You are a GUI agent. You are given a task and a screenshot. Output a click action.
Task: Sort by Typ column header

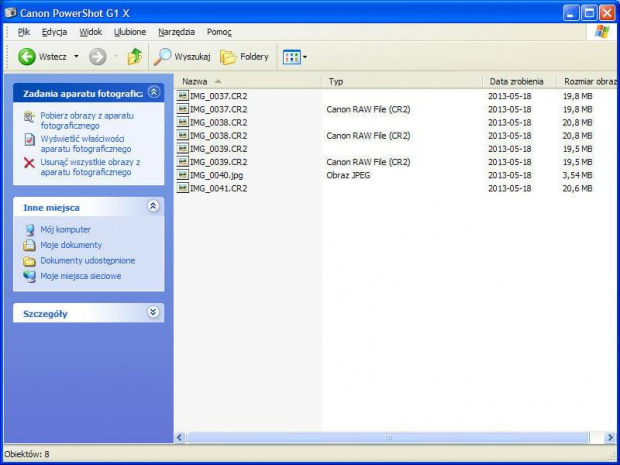(x=402, y=81)
